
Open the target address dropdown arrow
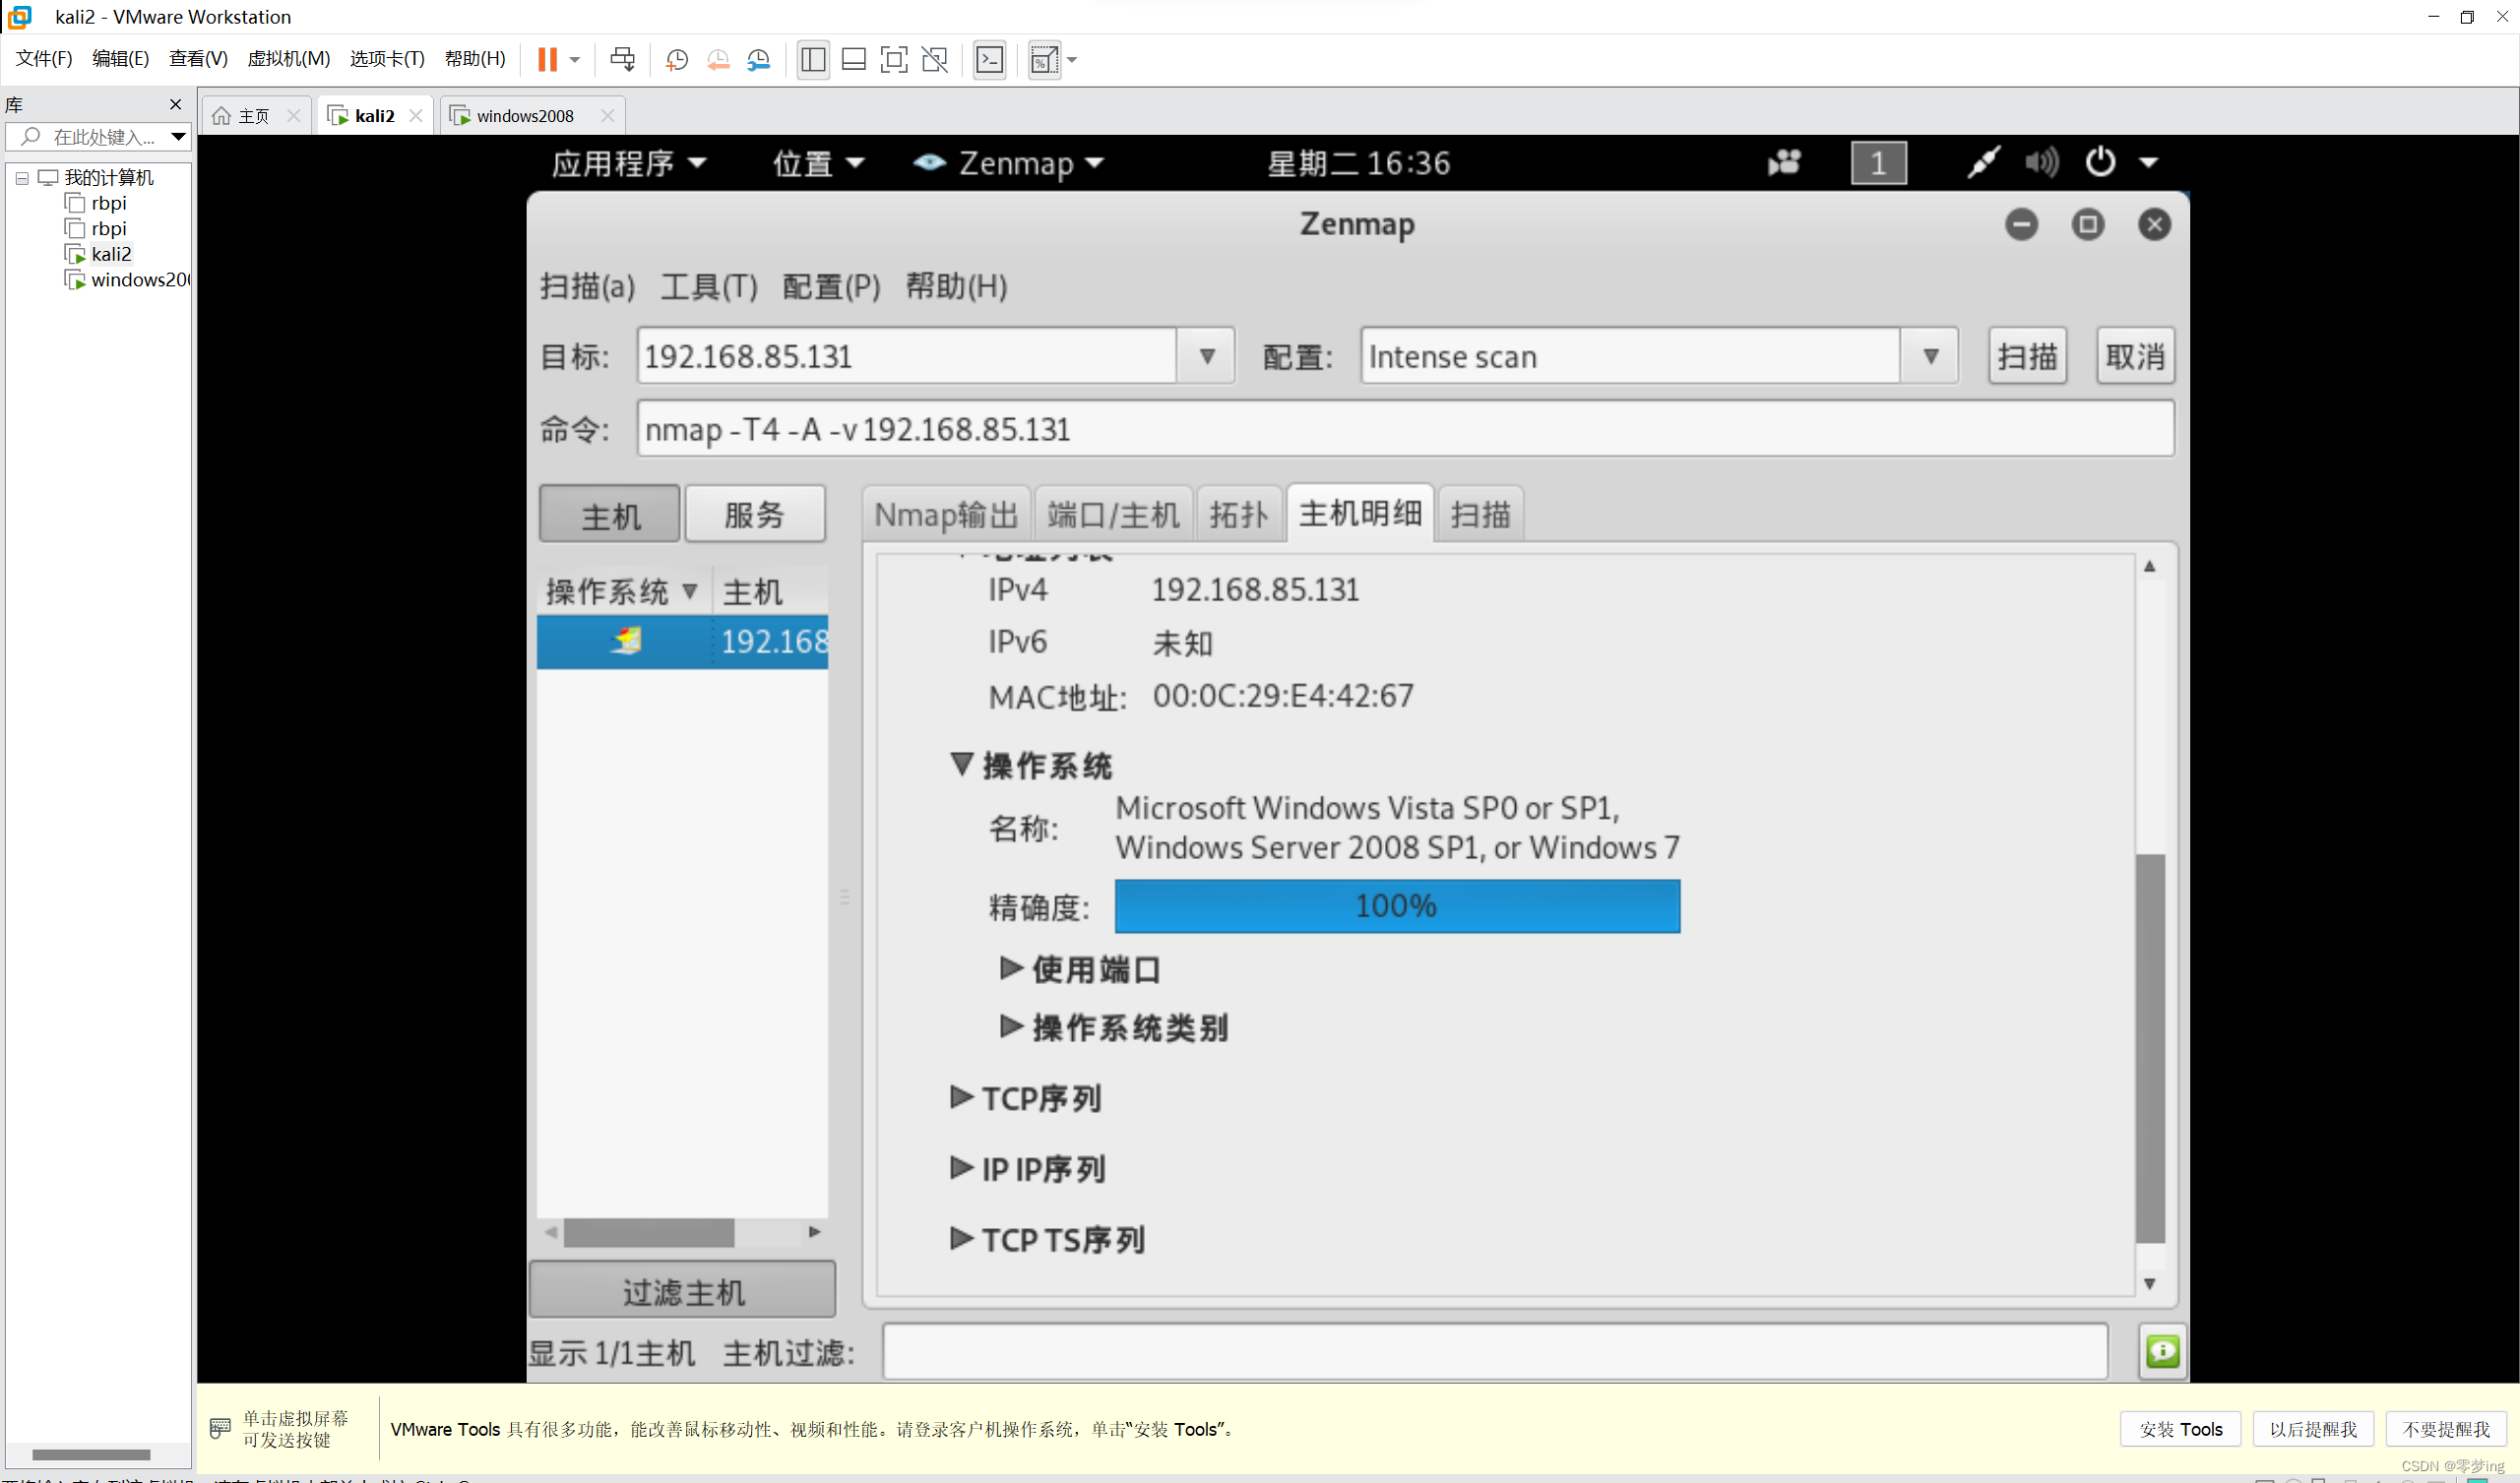(x=1206, y=356)
